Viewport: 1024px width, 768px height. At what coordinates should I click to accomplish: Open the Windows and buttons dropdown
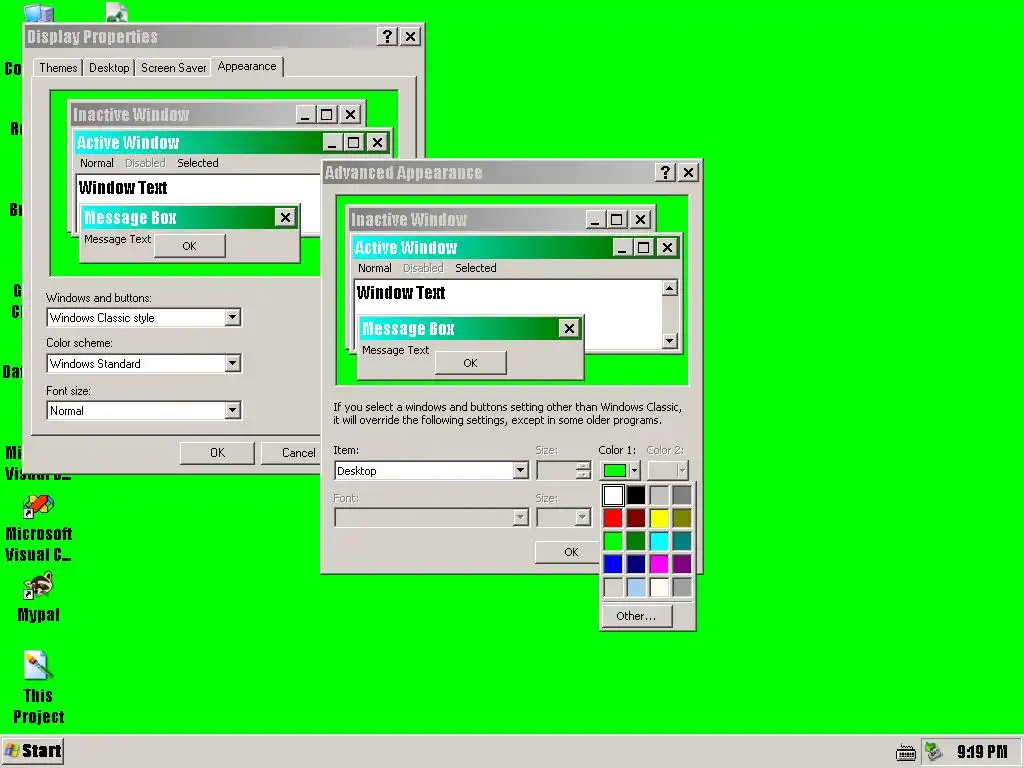click(232, 317)
